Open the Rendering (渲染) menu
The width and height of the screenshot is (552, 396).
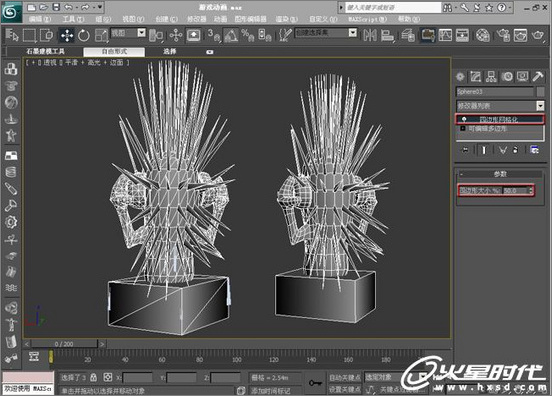[287, 19]
